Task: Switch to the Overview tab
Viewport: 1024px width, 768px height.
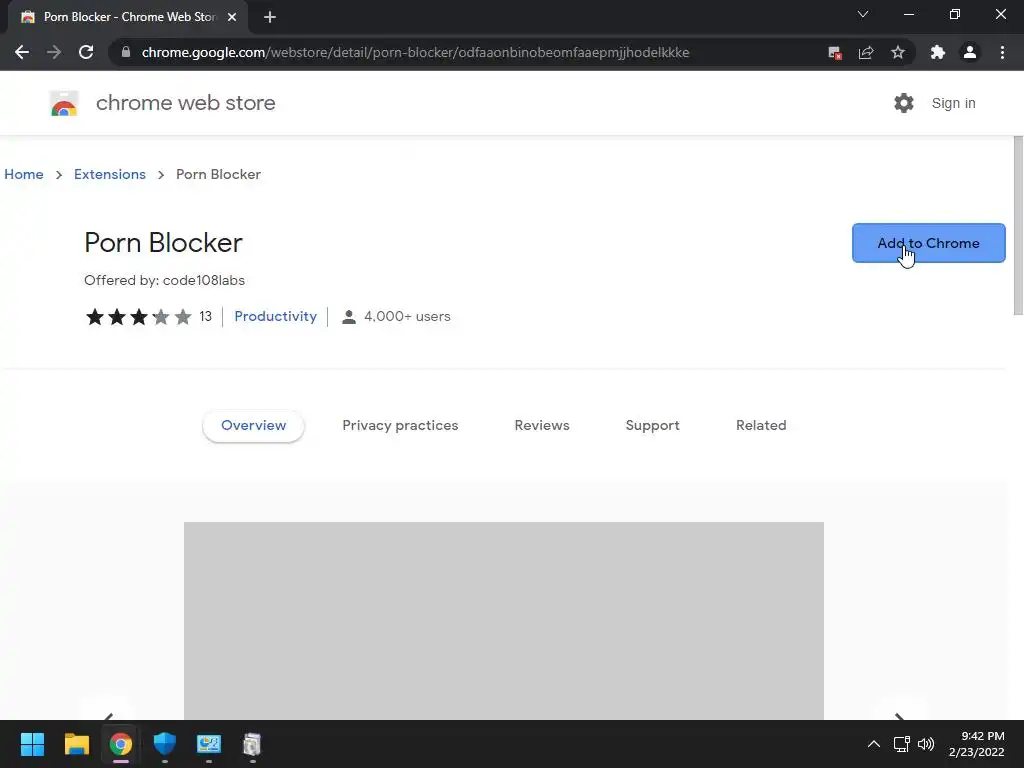Action: point(253,425)
